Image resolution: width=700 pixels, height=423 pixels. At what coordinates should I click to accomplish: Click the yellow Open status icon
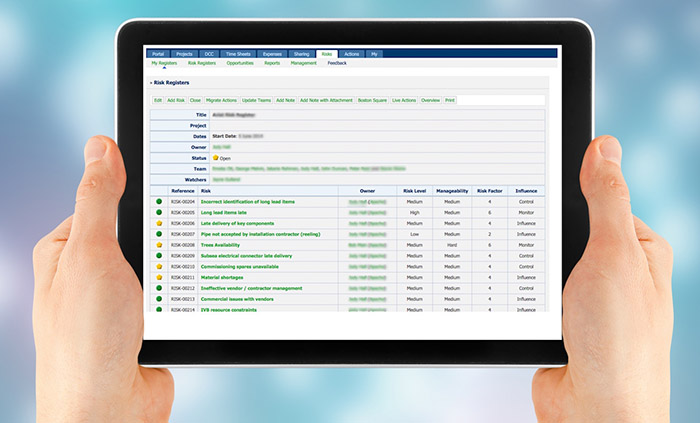point(216,158)
